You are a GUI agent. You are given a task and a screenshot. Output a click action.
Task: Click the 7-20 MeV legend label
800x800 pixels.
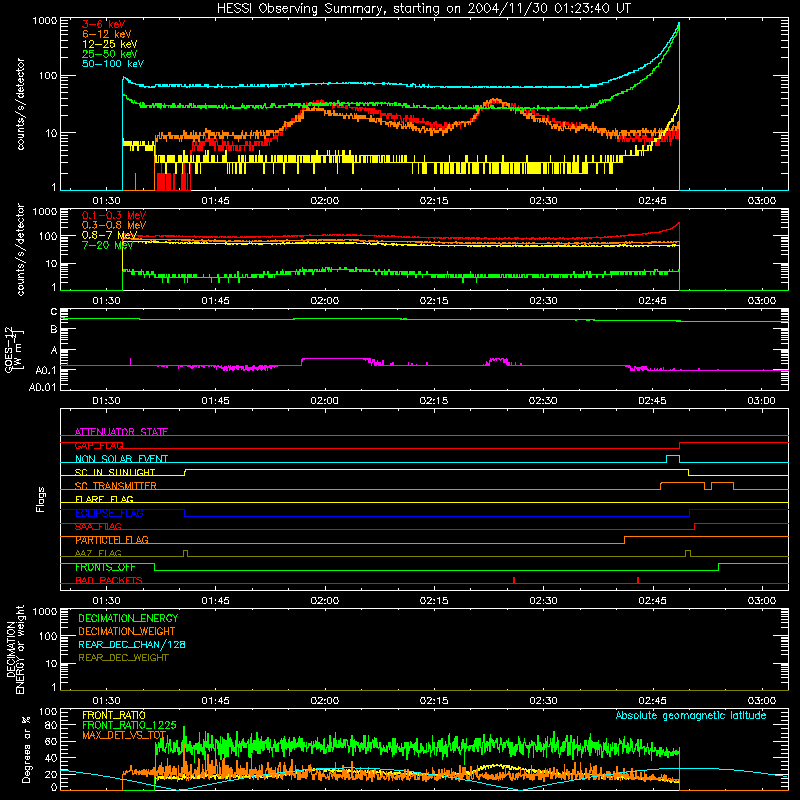[x=108, y=245]
